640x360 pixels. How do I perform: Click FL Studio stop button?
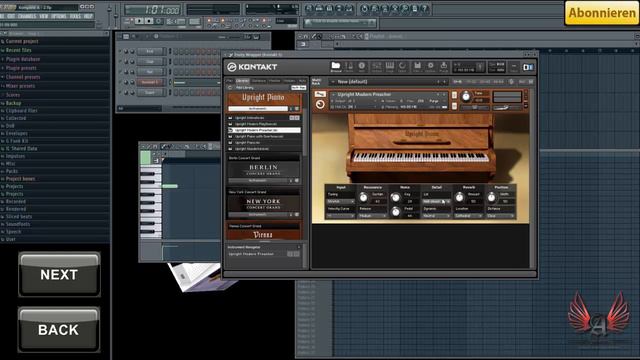(149, 21)
